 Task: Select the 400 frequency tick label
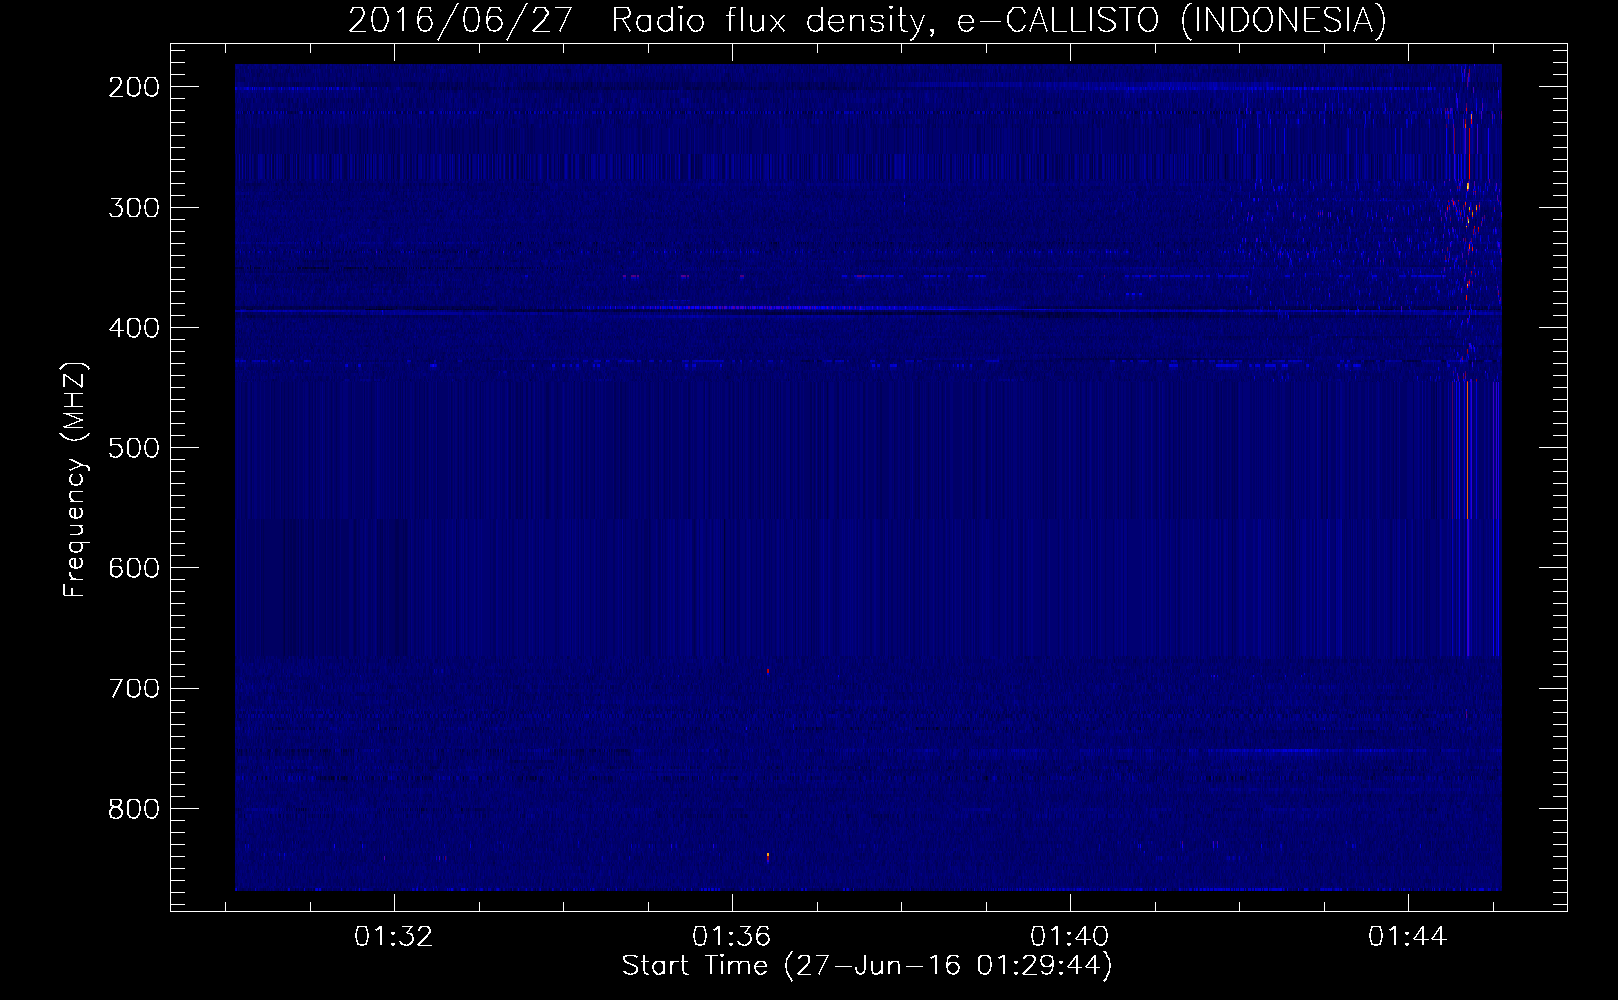[x=134, y=328]
